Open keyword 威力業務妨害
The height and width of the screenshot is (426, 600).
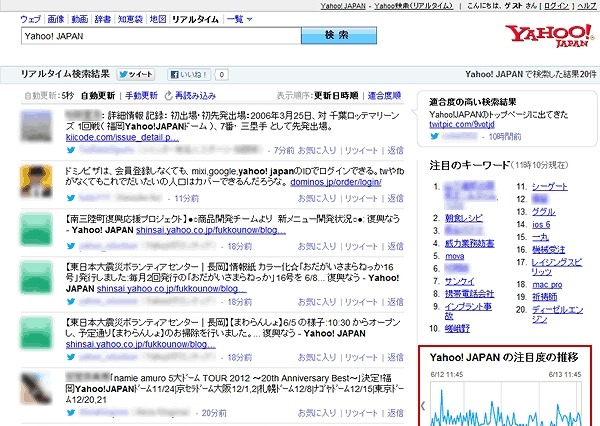tap(470, 243)
